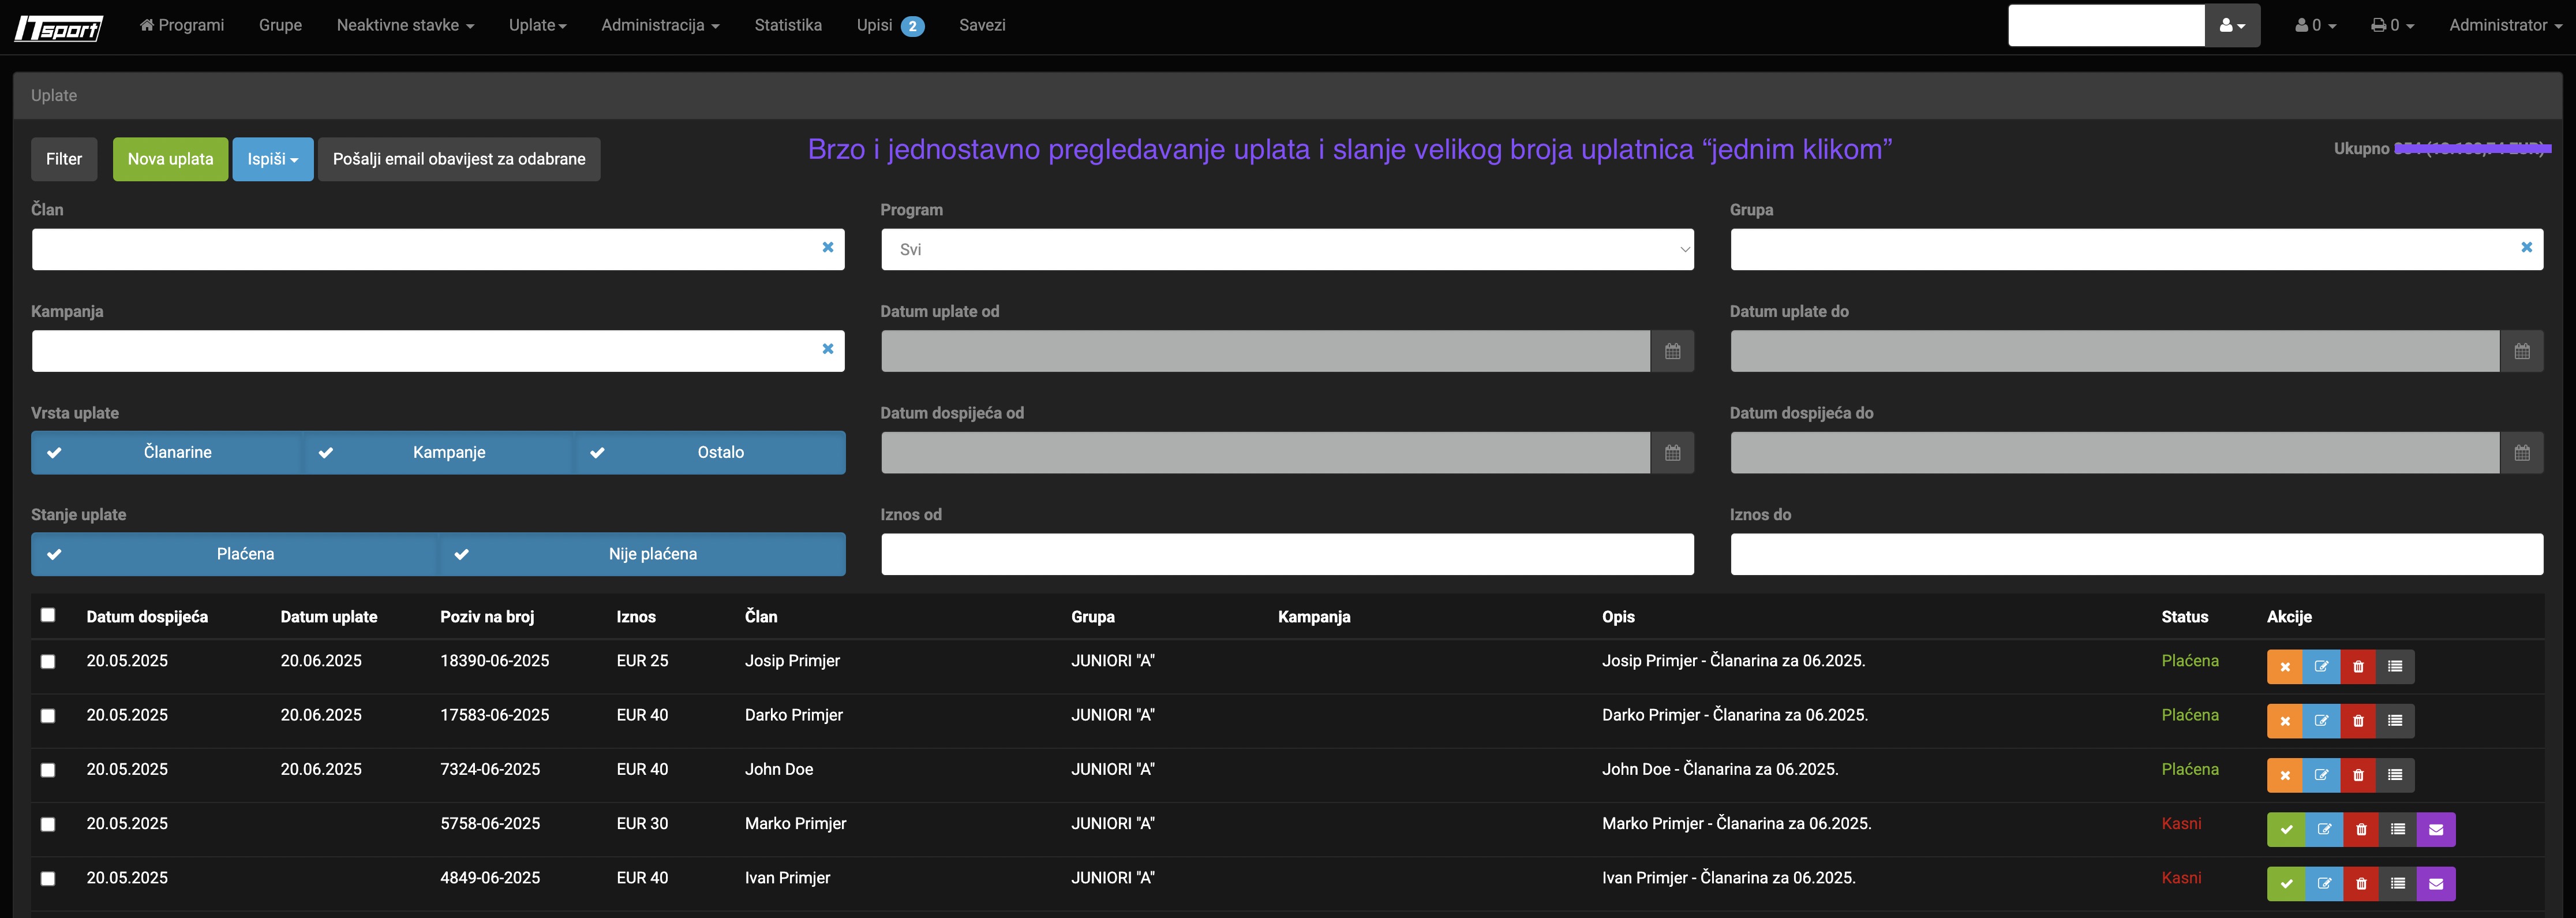The height and width of the screenshot is (918, 2576).
Task: Clear the Član filter field
Action: coord(828,248)
